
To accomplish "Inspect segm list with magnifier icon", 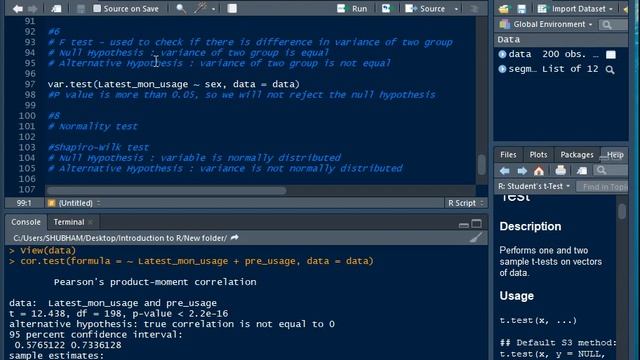I will pyautogui.click(x=610, y=70).
